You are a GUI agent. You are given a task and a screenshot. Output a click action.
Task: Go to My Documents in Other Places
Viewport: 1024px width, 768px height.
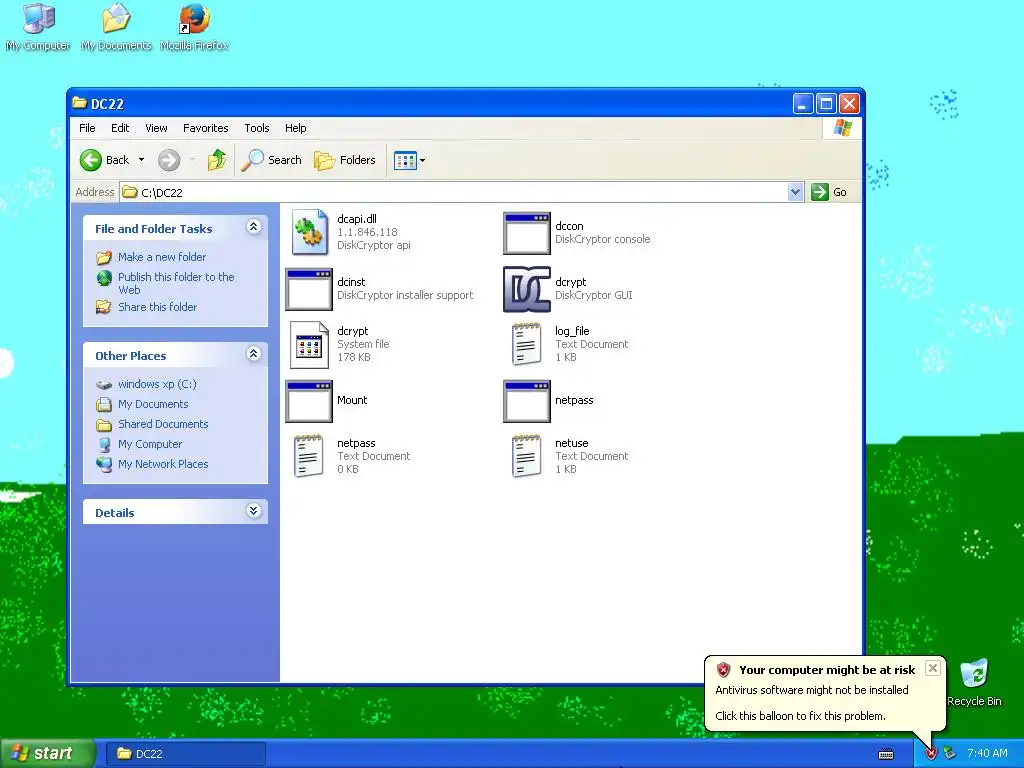[x=153, y=404]
